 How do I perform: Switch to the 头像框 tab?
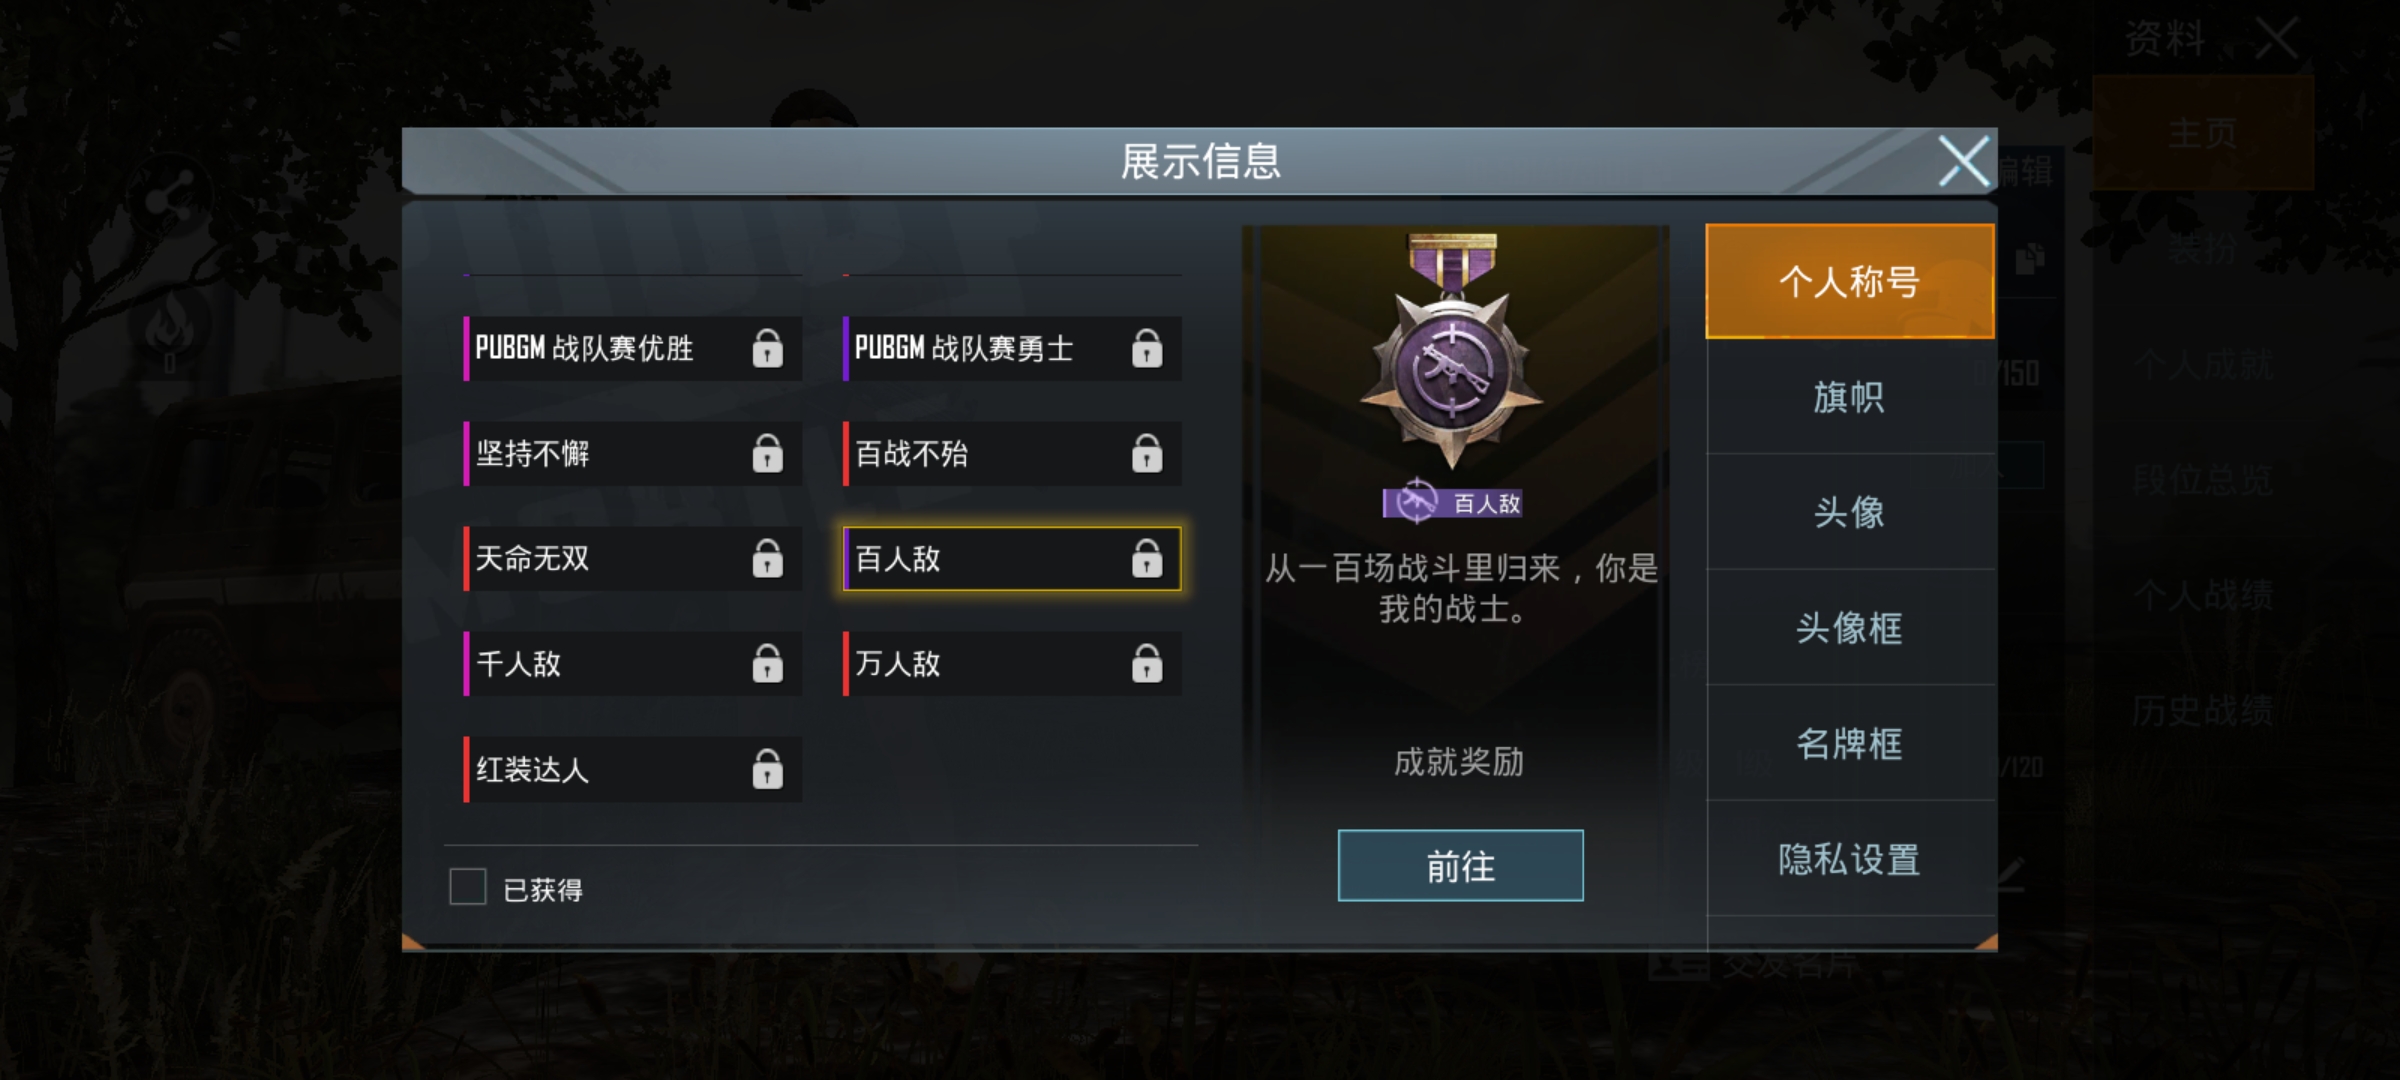(1850, 628)
